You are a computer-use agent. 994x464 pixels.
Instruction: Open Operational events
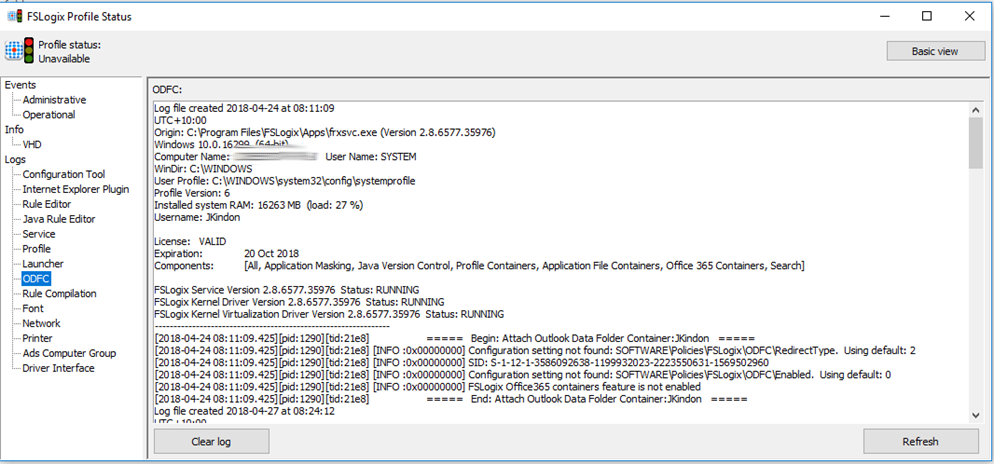pos(49,115)
